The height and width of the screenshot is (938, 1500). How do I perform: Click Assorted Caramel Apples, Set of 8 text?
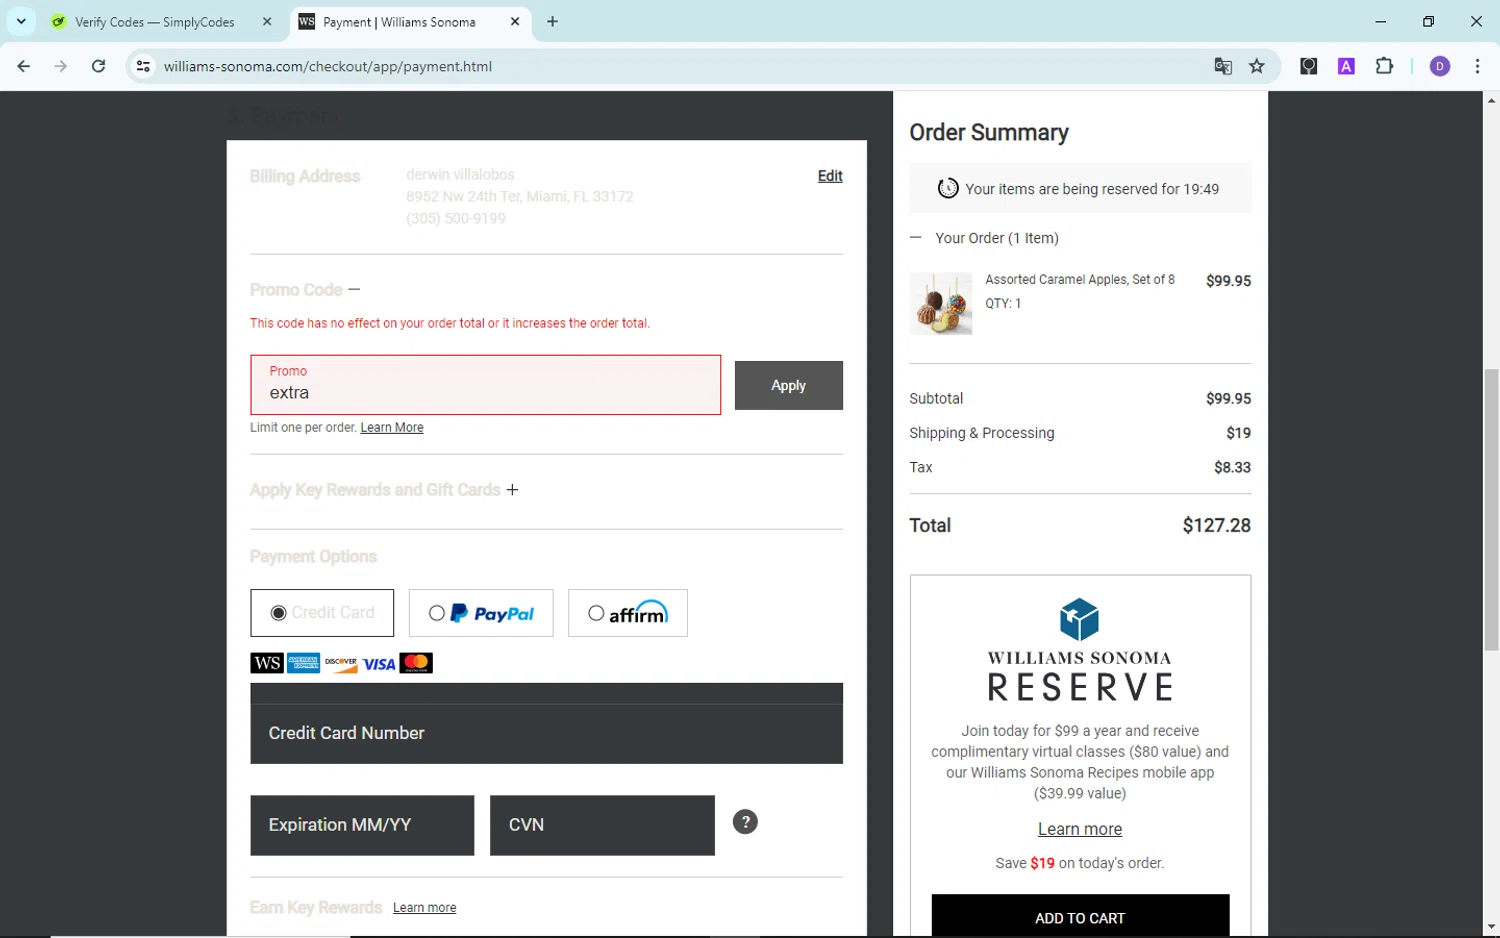1080,280
